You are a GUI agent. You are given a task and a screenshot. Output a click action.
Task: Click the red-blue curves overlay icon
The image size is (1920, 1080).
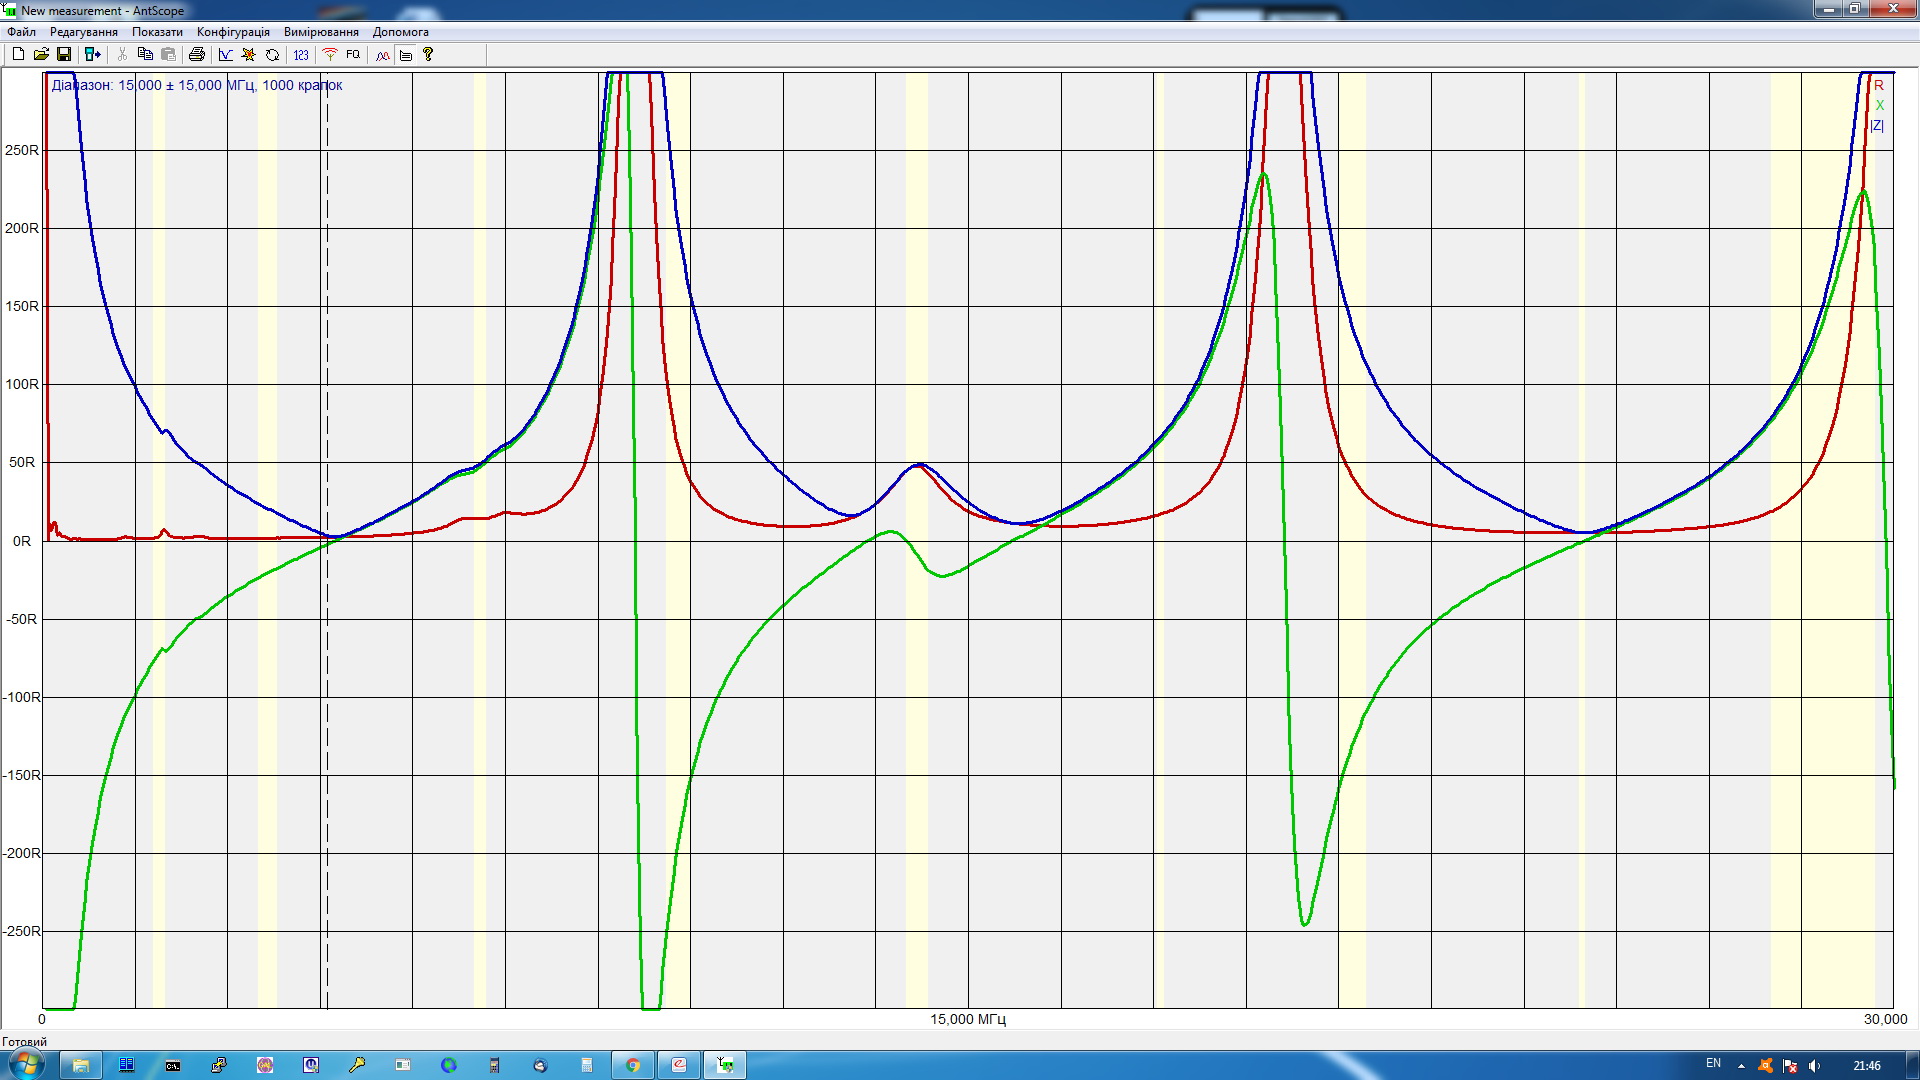tap(383, 55)
